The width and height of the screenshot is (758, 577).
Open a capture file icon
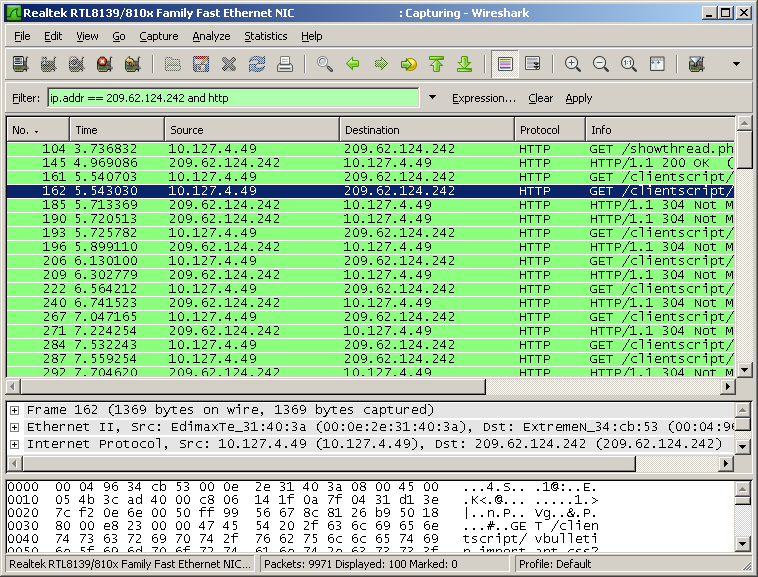173,64
